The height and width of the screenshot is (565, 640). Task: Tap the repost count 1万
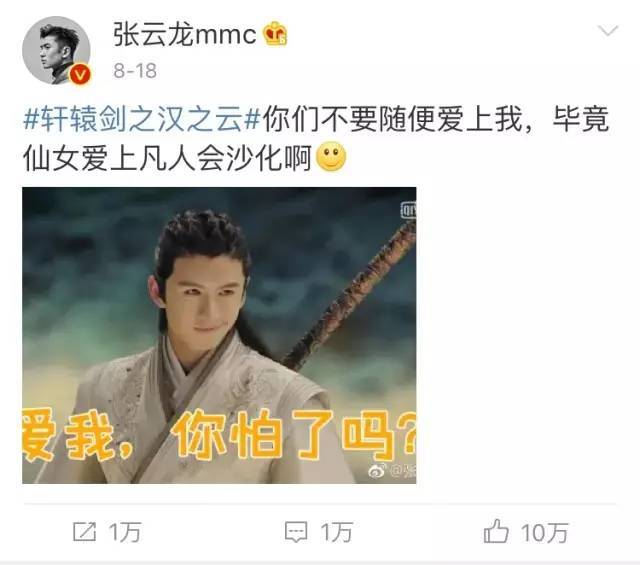tap(125, 532)
